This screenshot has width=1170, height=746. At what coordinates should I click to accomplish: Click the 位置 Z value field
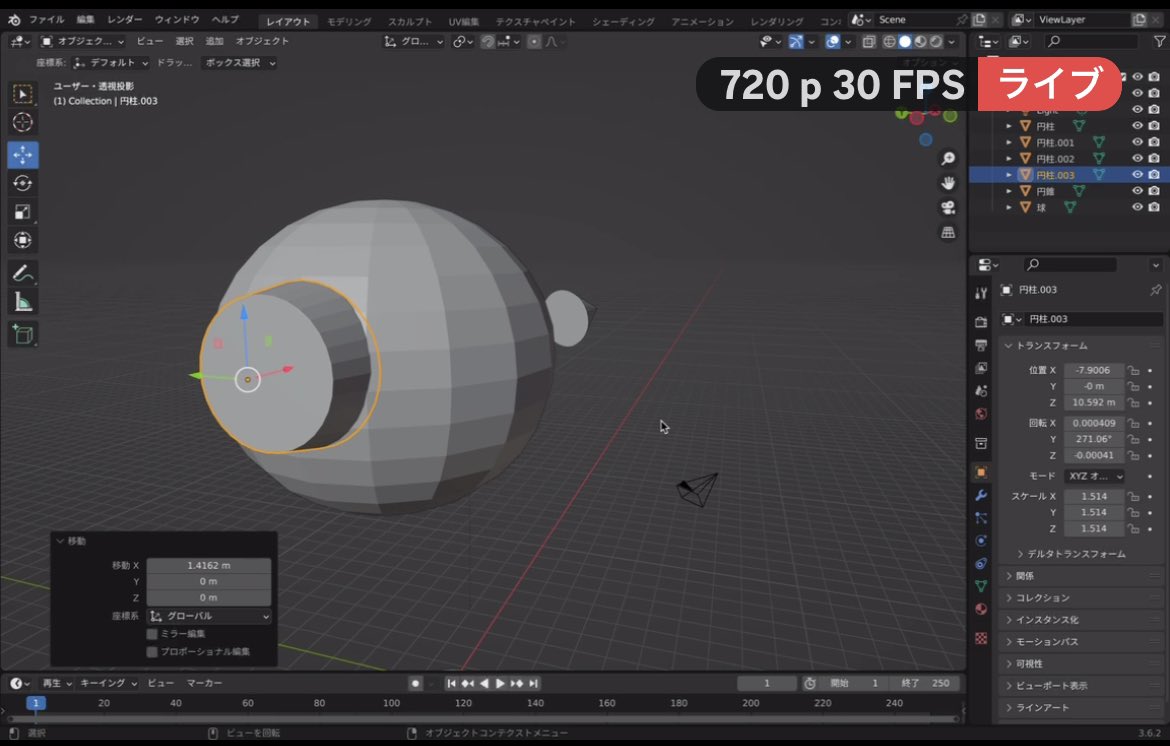click(1093, 403)
